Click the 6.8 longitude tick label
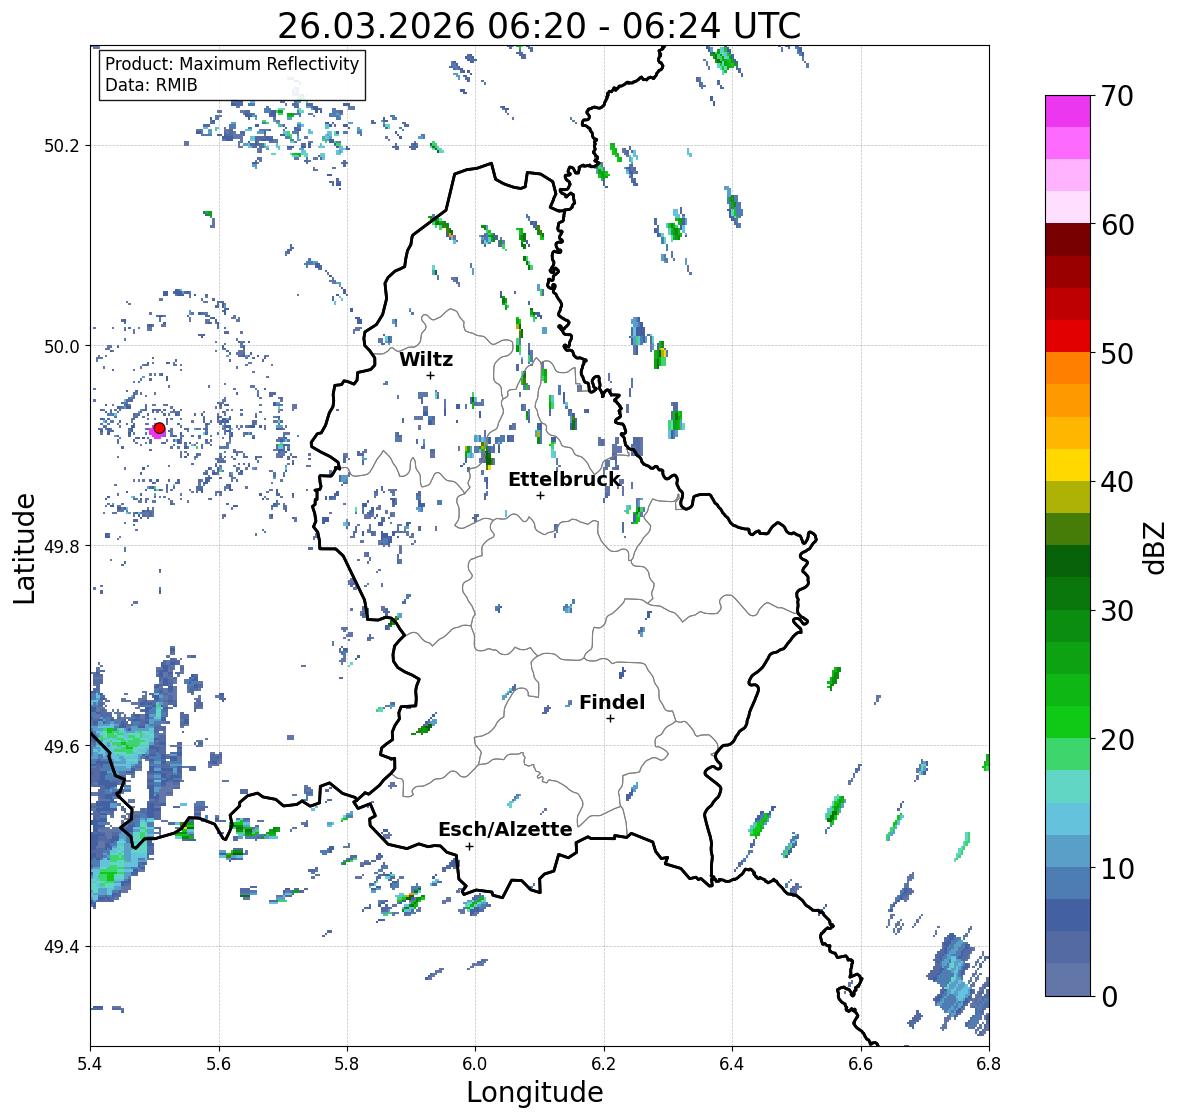Screen dimensions: 1179x1117 point(989,1064)
